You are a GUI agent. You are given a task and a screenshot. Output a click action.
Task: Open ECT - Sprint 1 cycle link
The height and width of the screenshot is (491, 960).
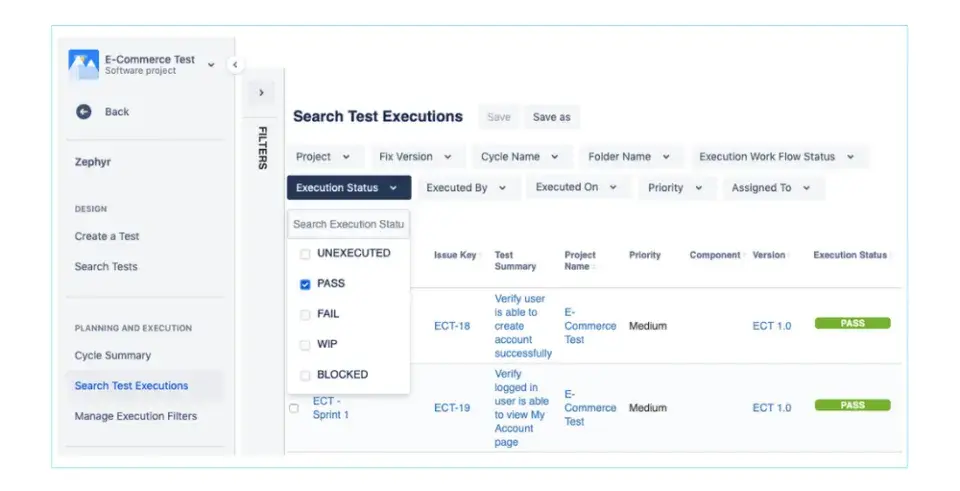[331, 408]
